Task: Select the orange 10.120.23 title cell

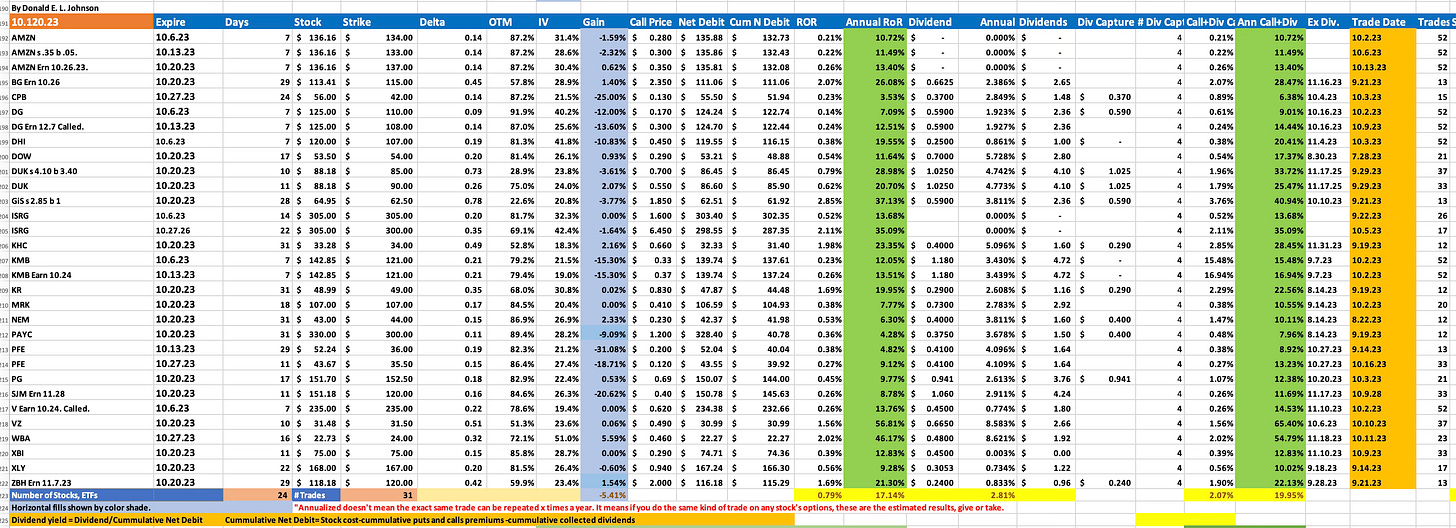Action: [80, 21]
